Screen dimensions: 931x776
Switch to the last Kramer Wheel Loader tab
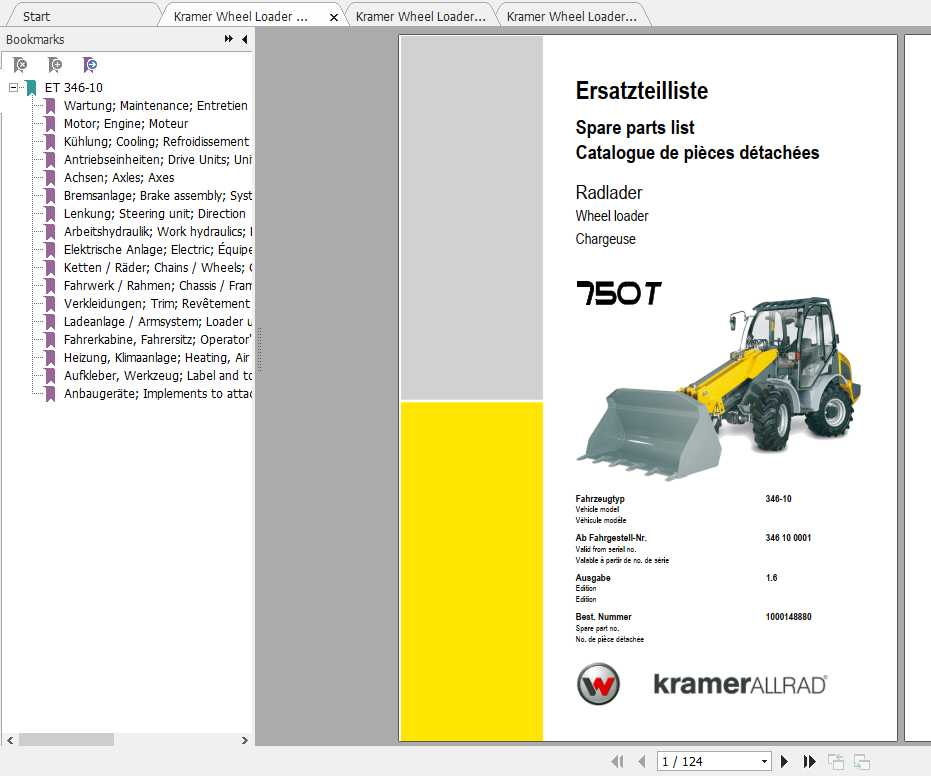coord(571,17)
